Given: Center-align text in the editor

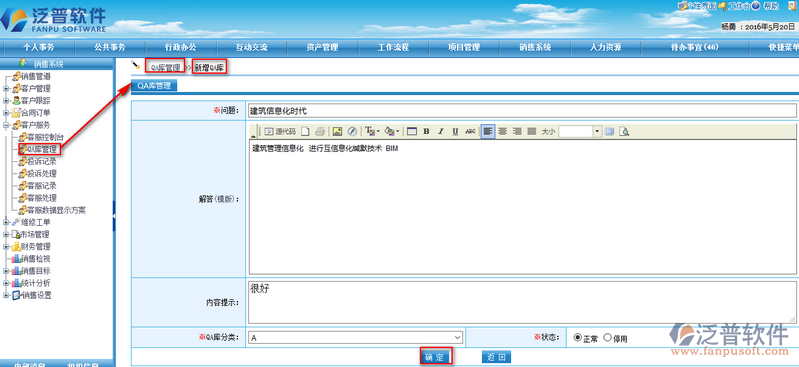Looking at the screenshot, I should pos(502,132).
